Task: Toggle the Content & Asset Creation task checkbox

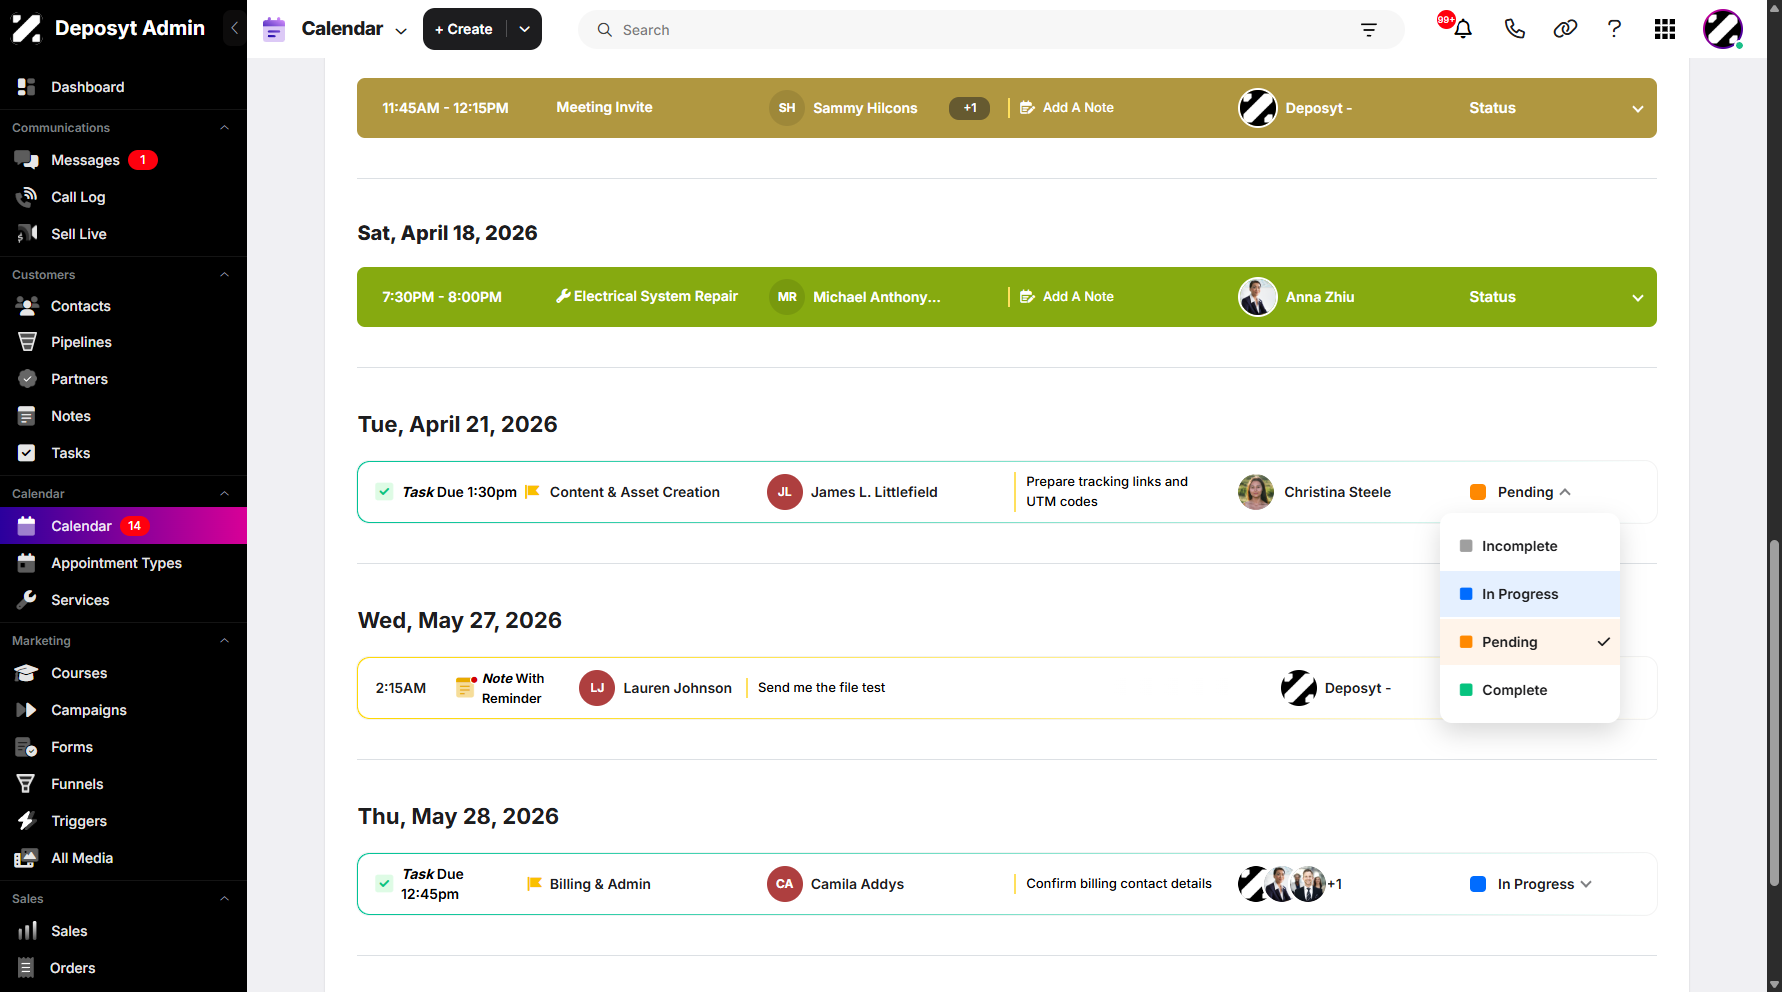Action: tap(384, 492)
